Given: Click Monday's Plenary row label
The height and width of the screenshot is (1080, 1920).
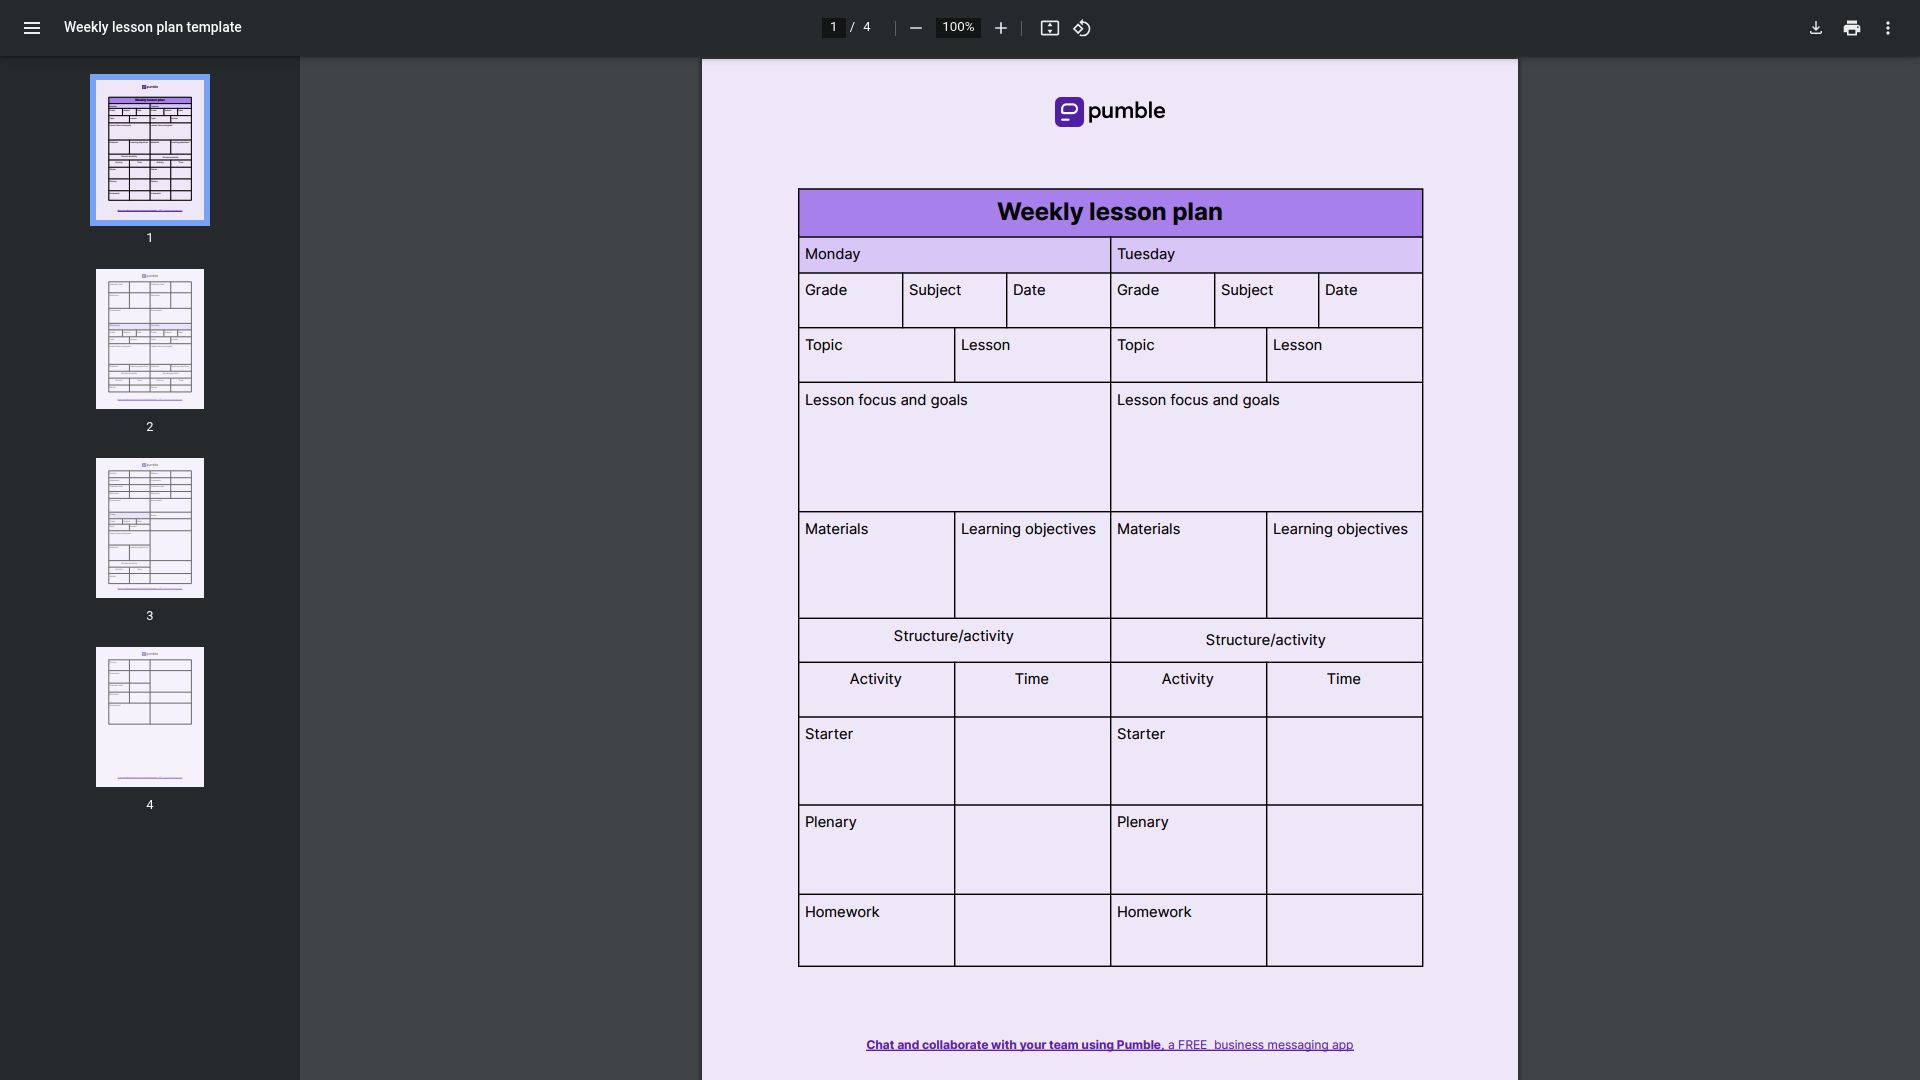Looking at the screenshot, I should tap(831, 822).
